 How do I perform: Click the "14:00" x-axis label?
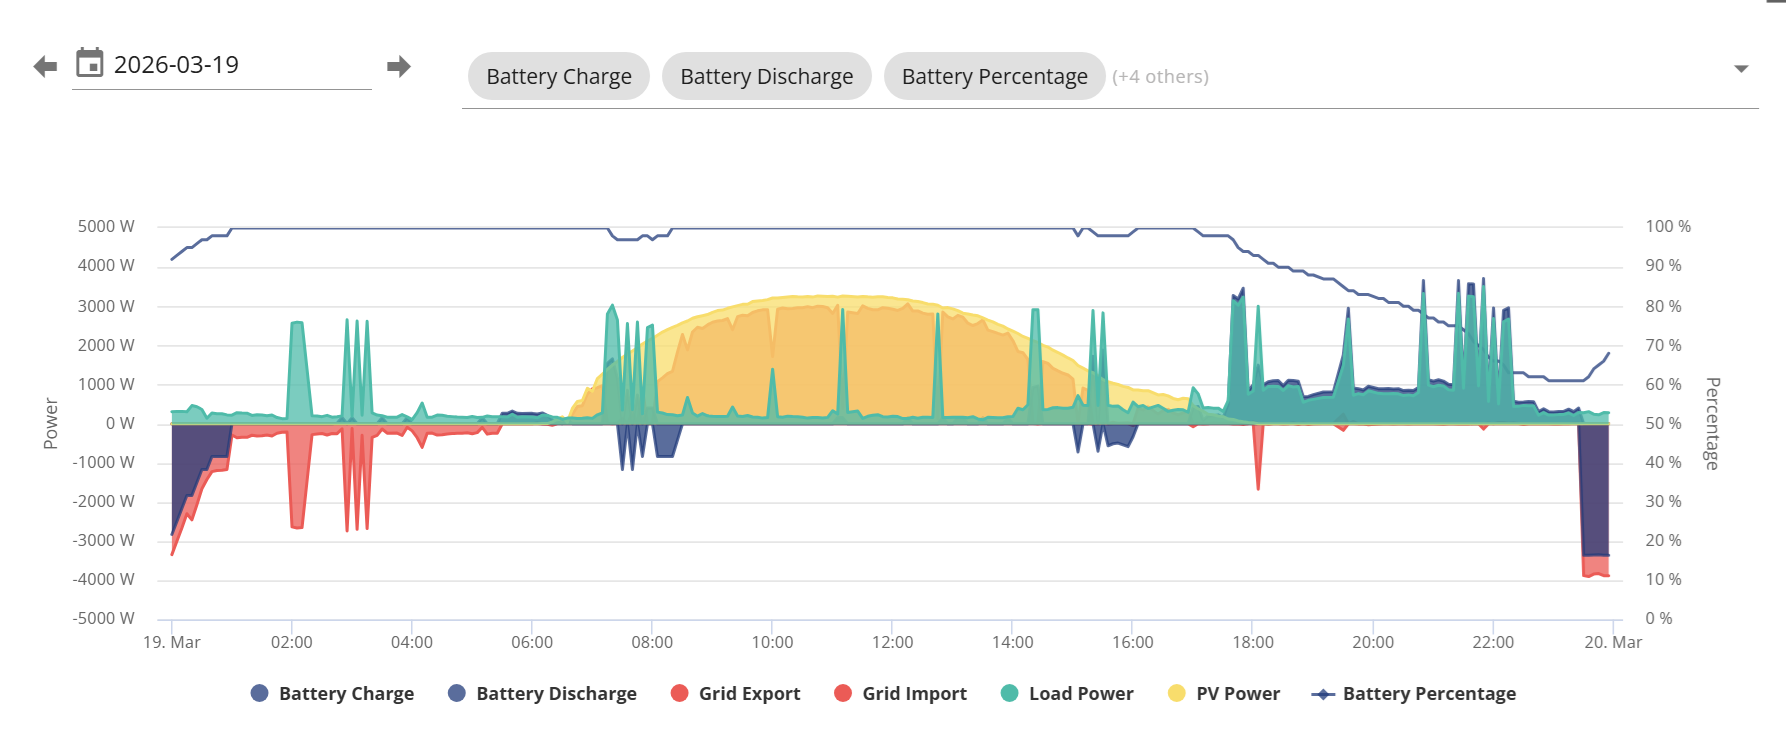1013,642
